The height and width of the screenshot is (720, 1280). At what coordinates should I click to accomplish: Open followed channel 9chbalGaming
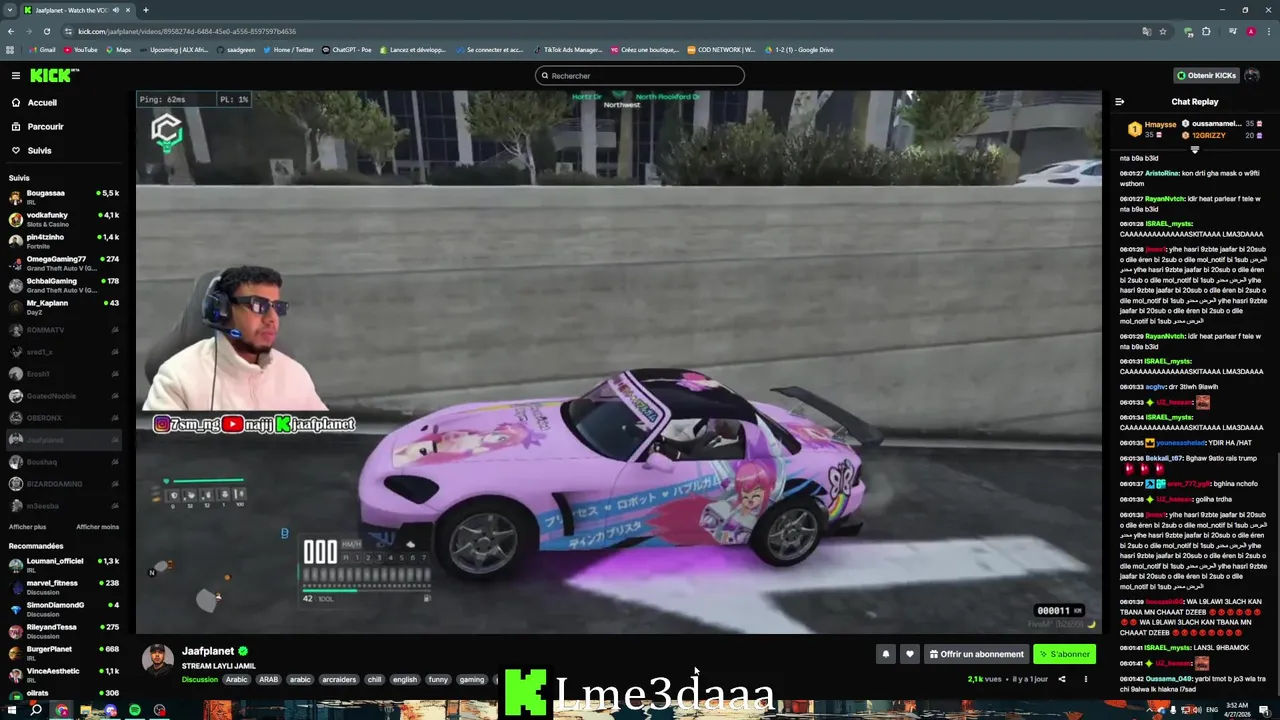(x=62, y=285)
